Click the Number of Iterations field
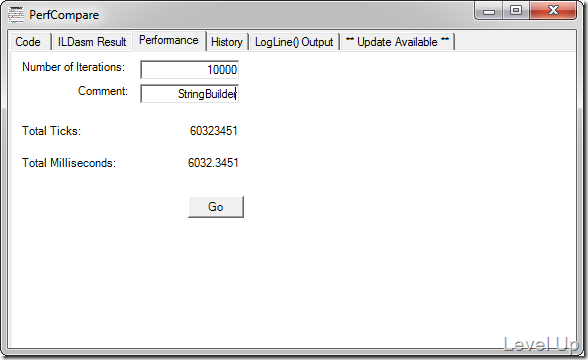Viewport: 588px width, 360px height. 189,70
